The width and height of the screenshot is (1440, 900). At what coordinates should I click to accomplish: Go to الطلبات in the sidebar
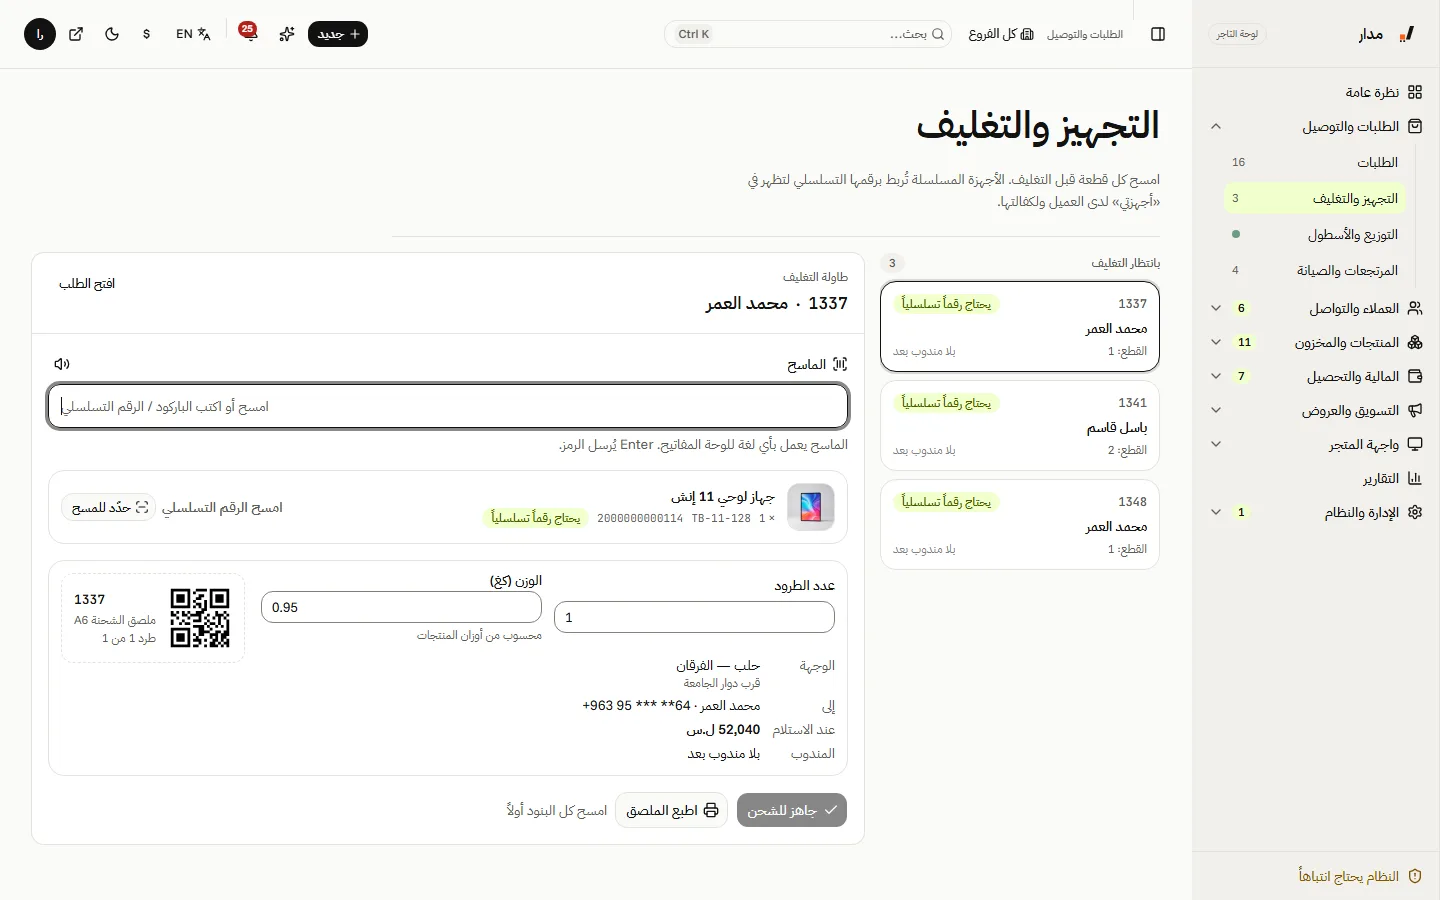[x=1315, y=162]
